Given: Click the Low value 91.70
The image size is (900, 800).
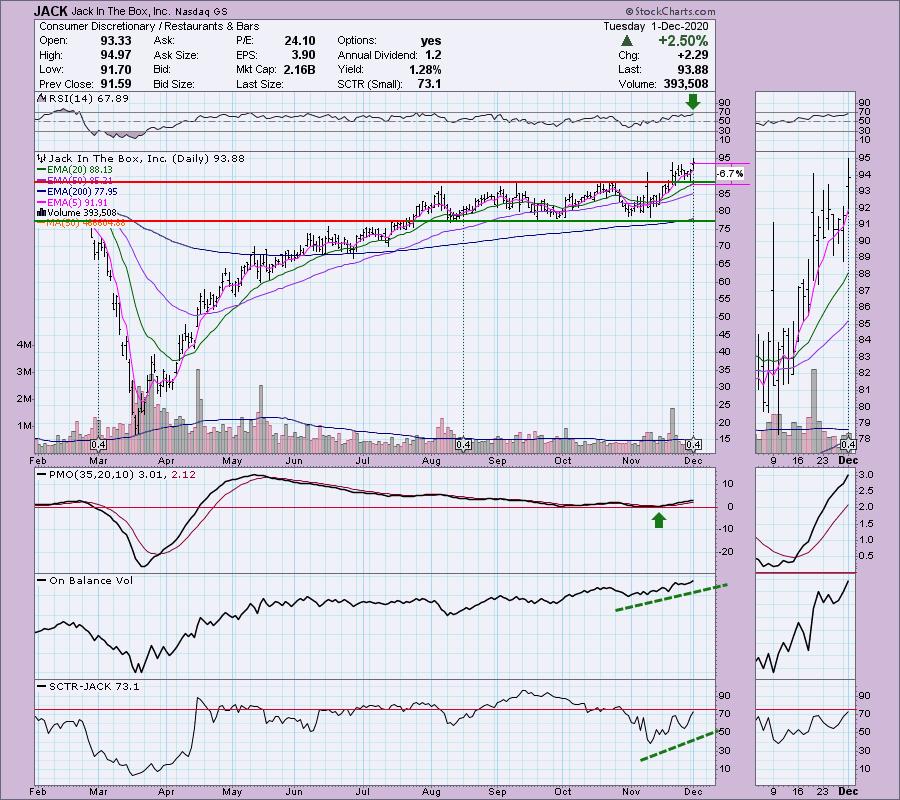Looking at the screenshot, I should [x=116, y=69].
